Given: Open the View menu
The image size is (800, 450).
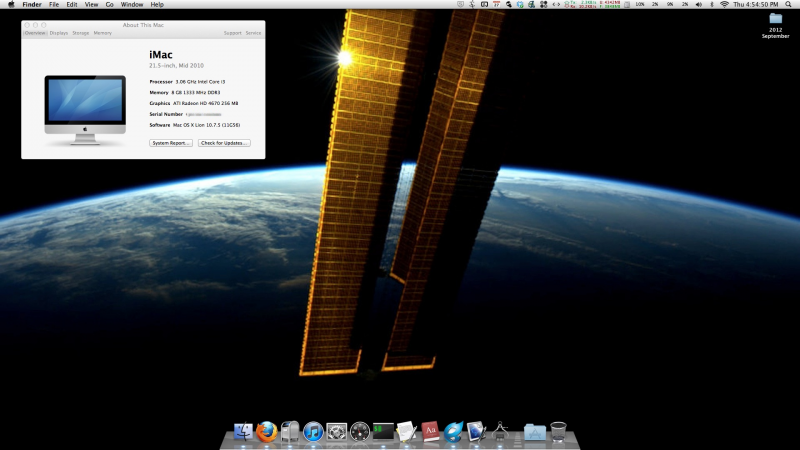Looking at the screenshot, I should (91, 4).
